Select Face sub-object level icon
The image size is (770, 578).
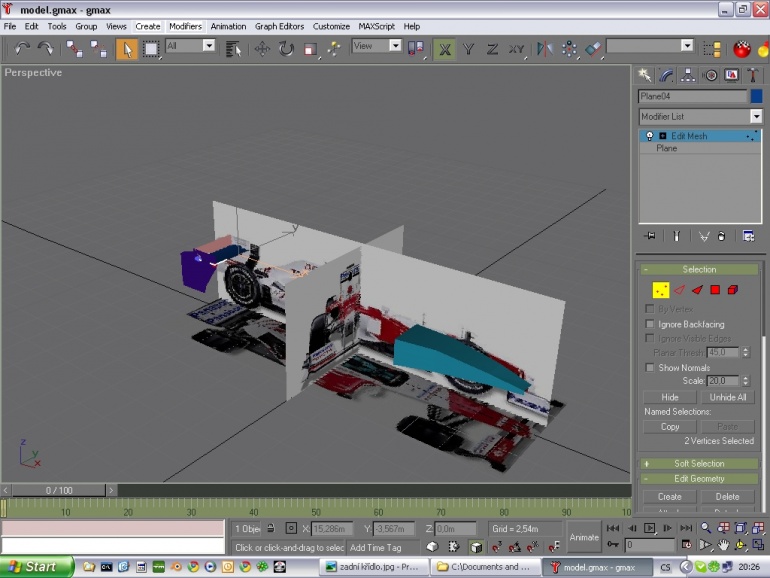click(697, 290)
